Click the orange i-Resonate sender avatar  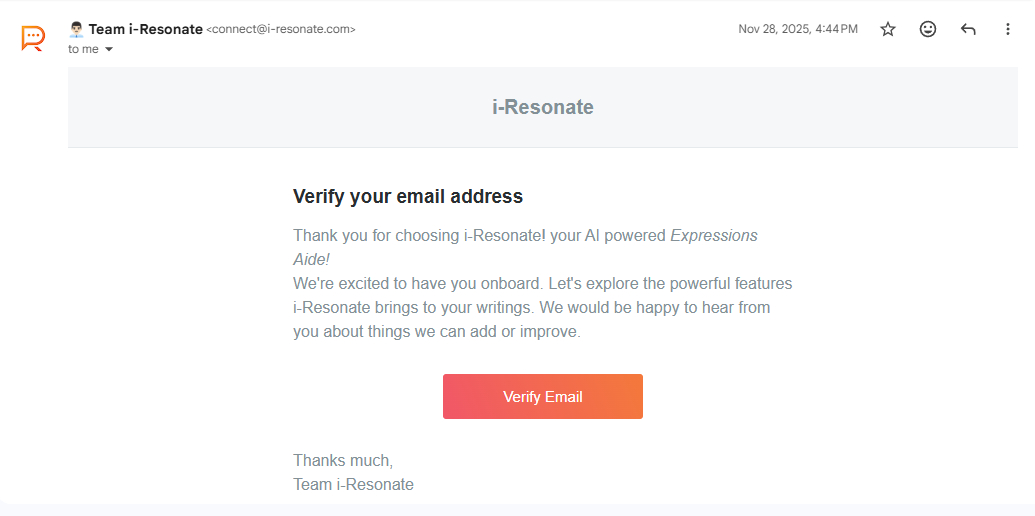pos(33,38)
